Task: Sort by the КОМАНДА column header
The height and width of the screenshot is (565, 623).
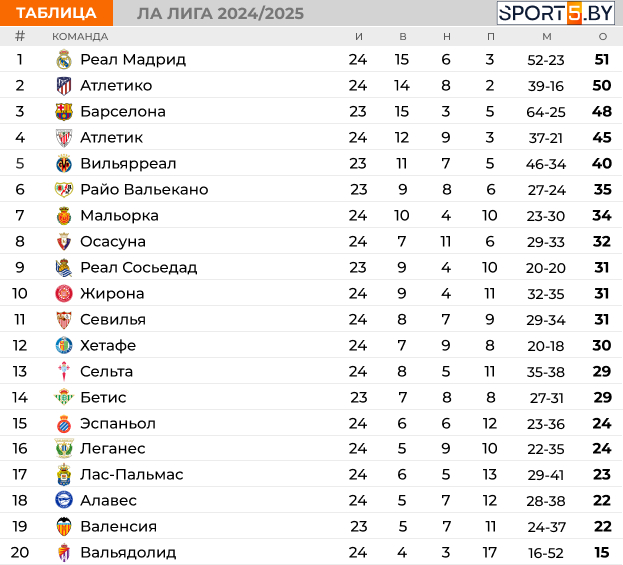Action: tap(80, 37)
